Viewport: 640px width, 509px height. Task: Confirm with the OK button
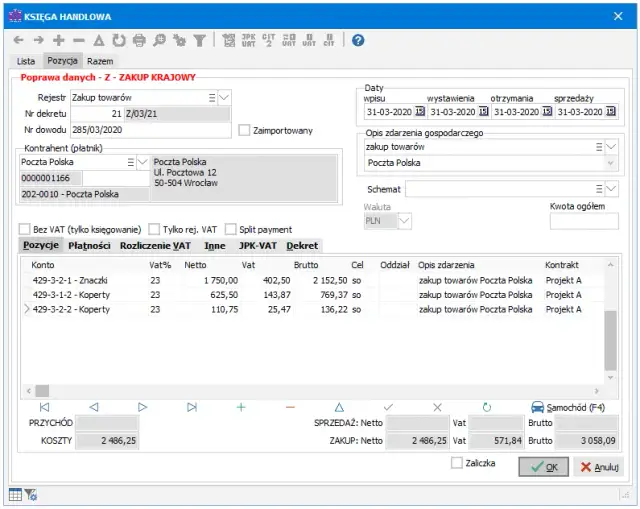[x=543, y=467]
